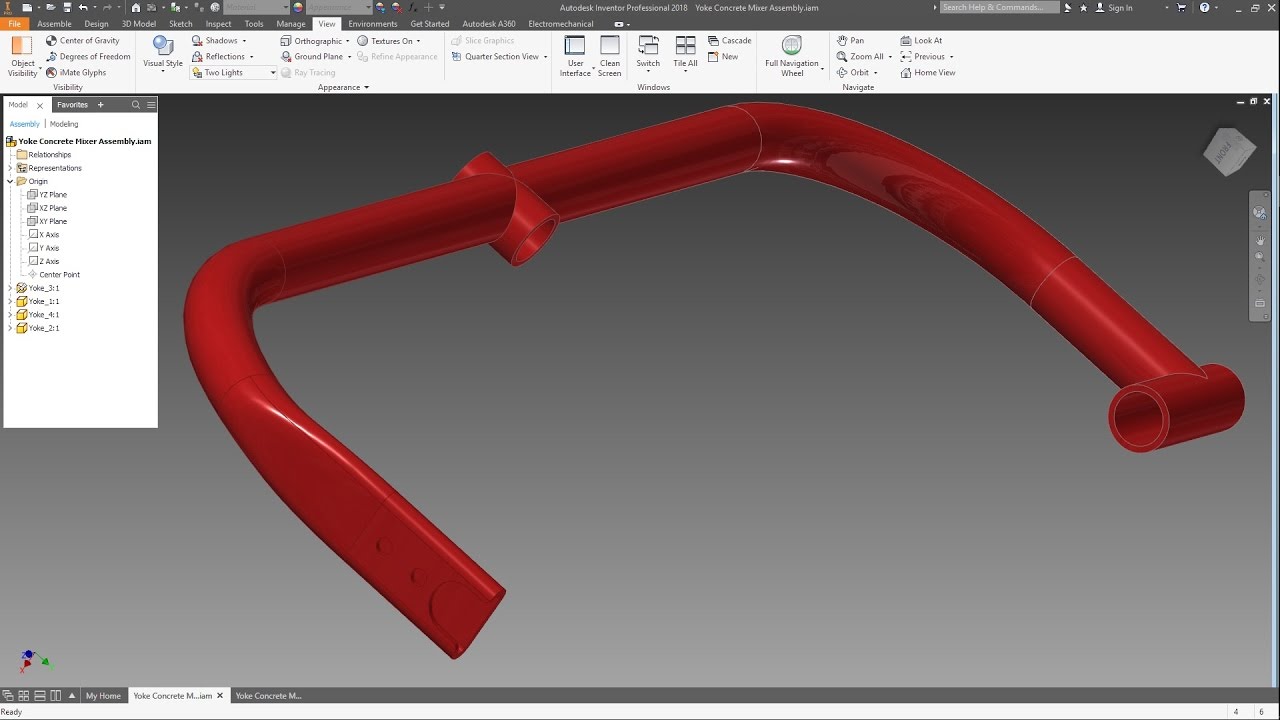Open the User Interface options
The image size is (1280, 720).
coord(575,56)
